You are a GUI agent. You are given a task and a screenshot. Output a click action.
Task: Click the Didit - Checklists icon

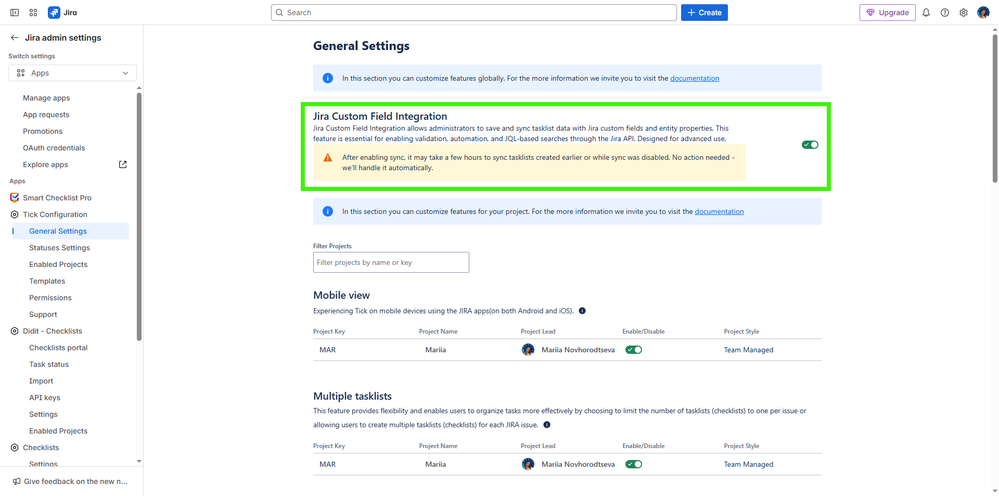click(x=14, y=331)
